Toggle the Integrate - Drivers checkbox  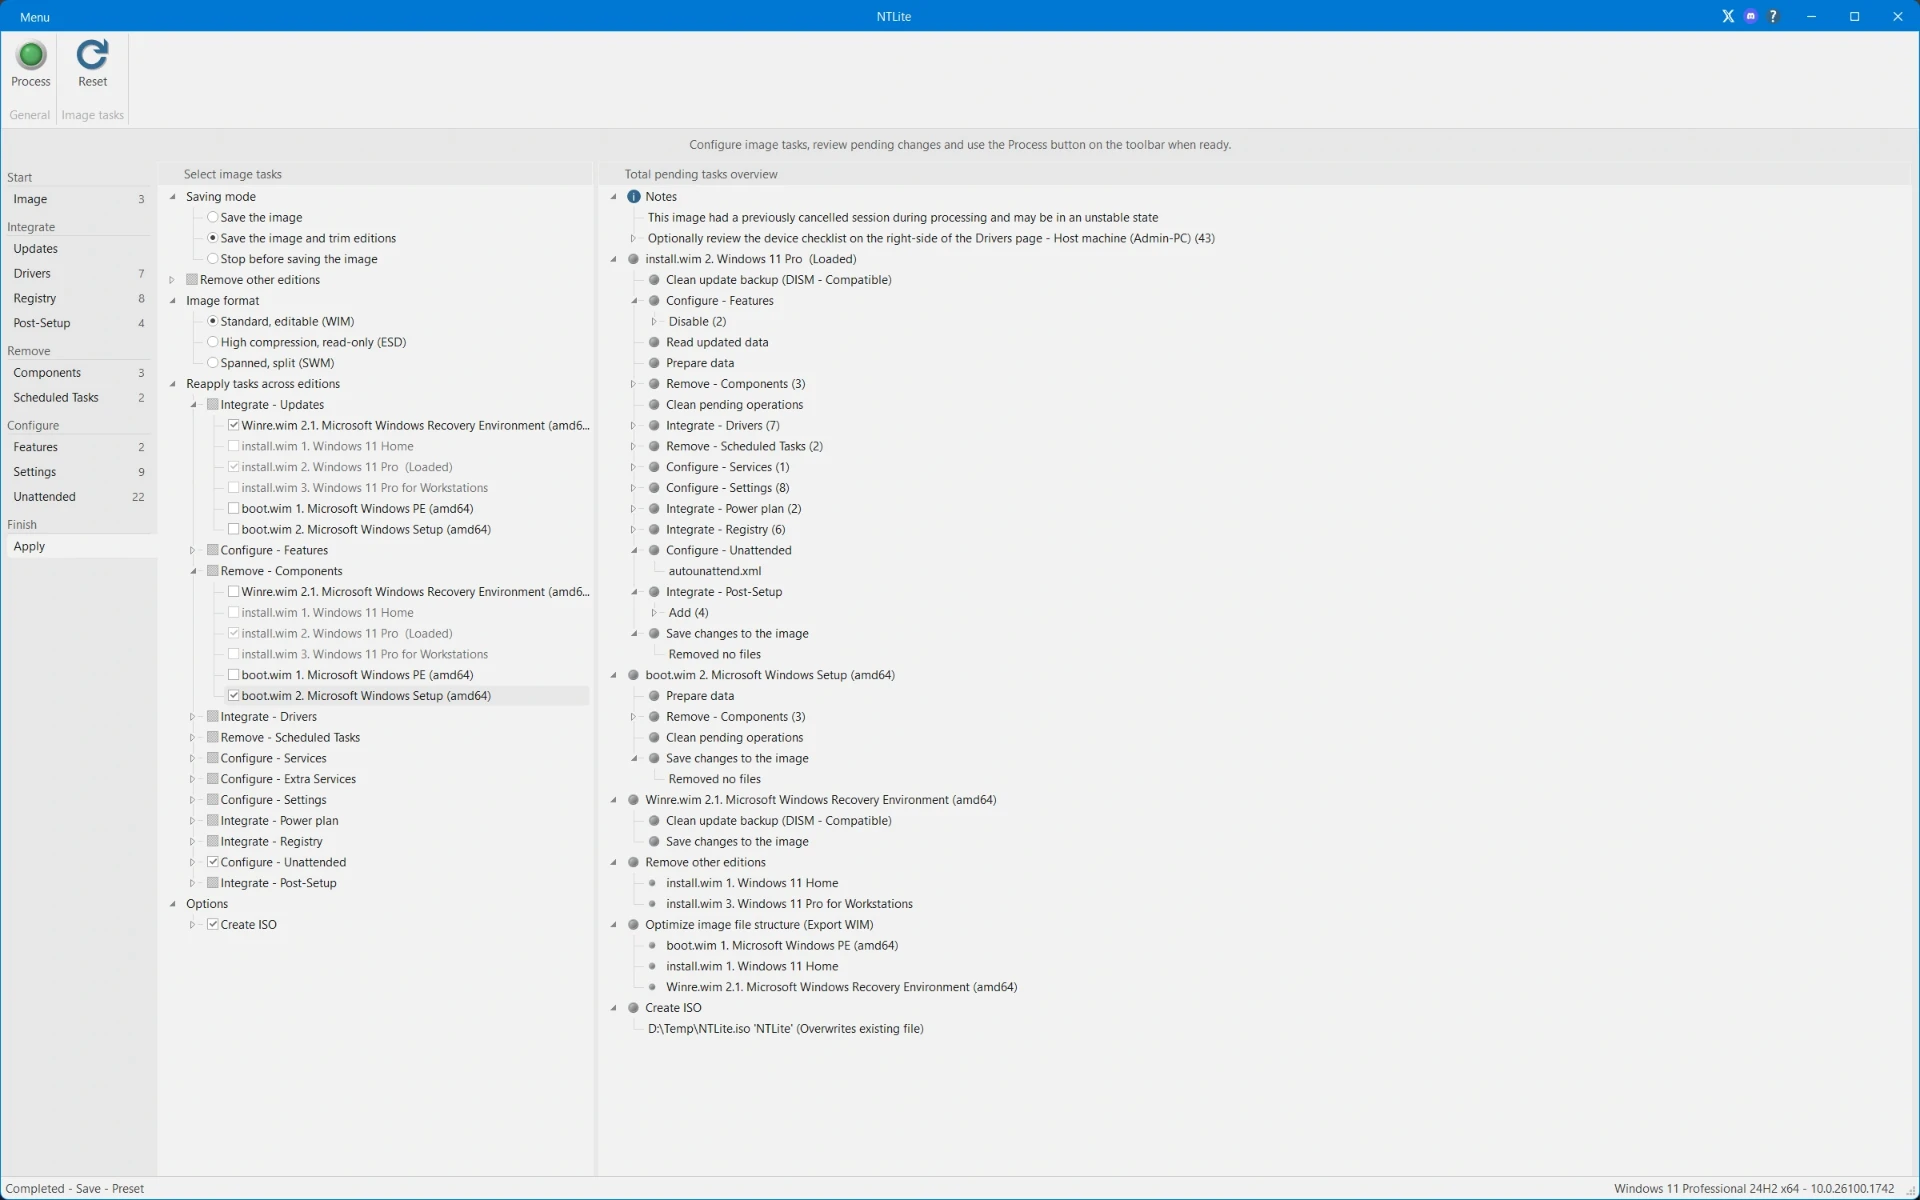point(213,717)
